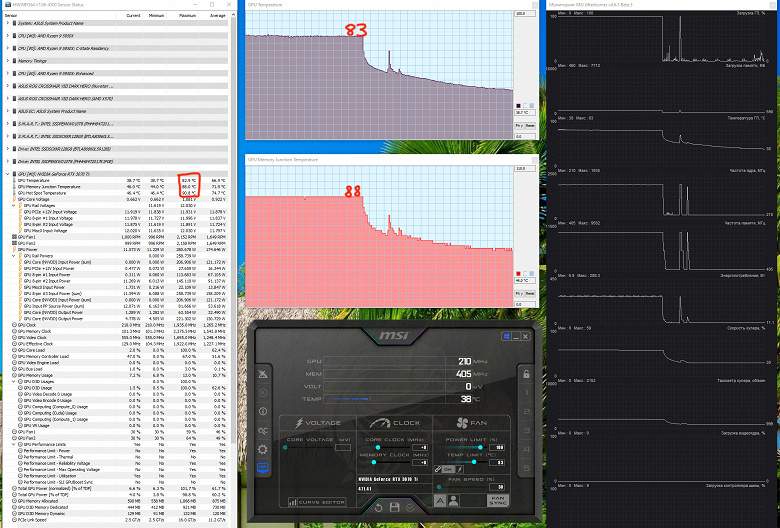Toggle the power and temp limit link icon

point(438,469)
